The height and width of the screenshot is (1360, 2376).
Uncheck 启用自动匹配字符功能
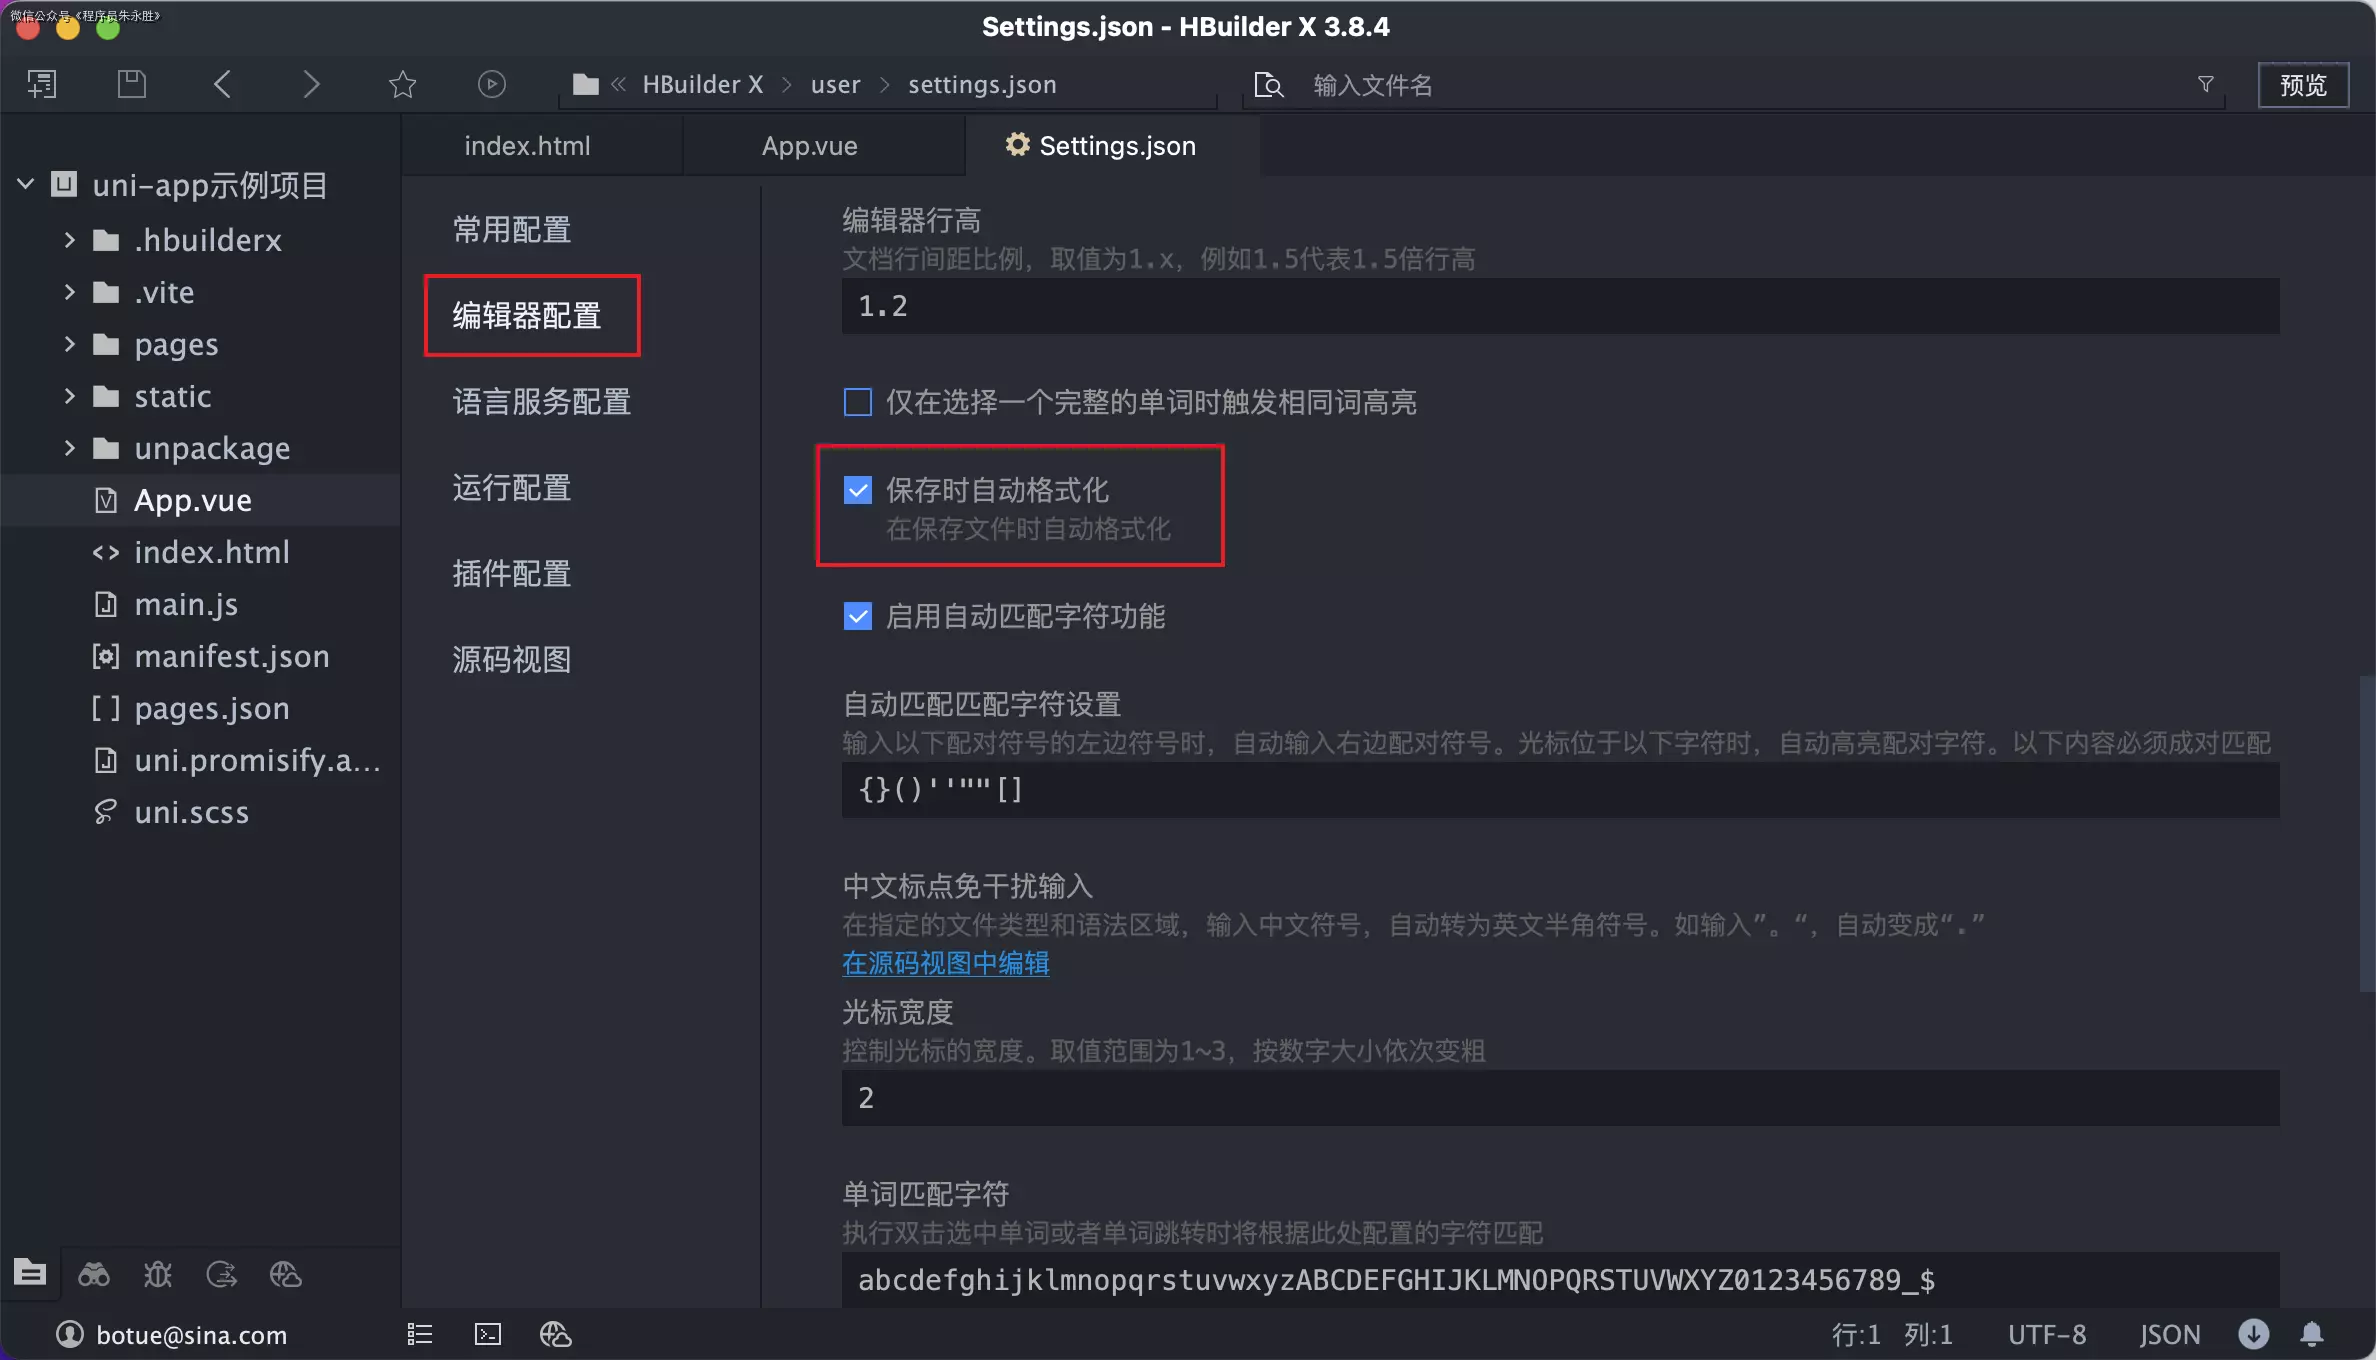click(x=857, y=616)
